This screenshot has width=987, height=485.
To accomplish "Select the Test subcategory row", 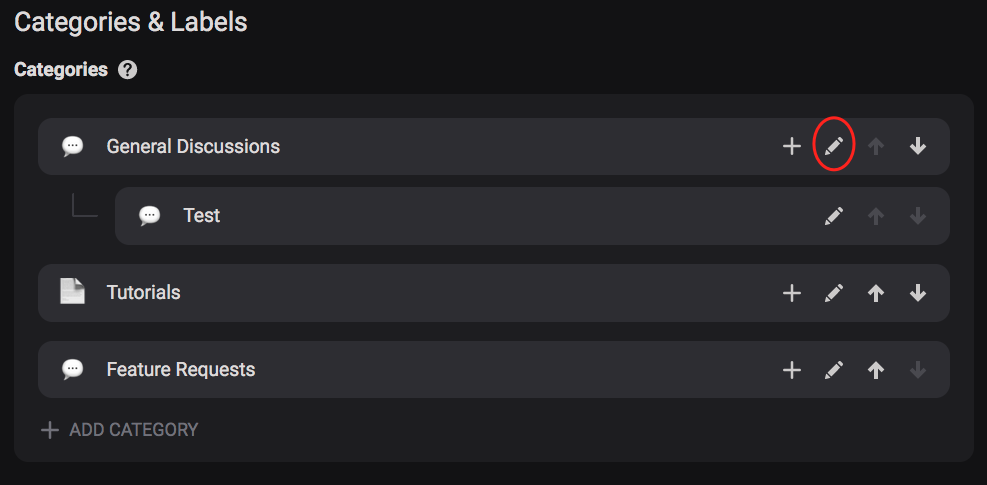I will point(532,216).
